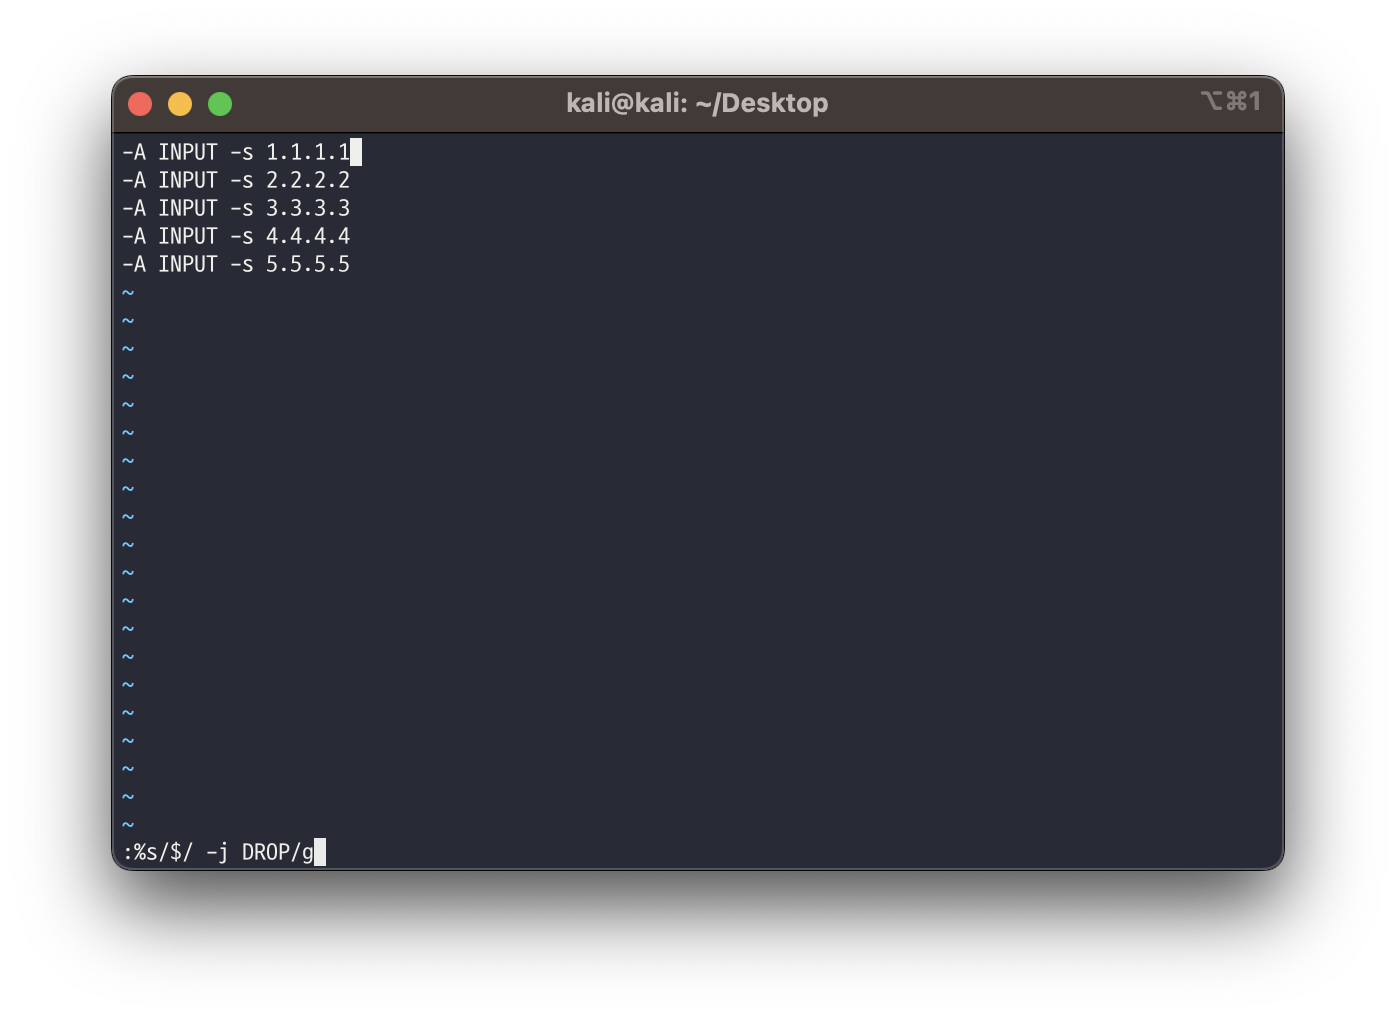
Task: Click the block cursor after 1.1.1.1
Action: tap(356, 152)
